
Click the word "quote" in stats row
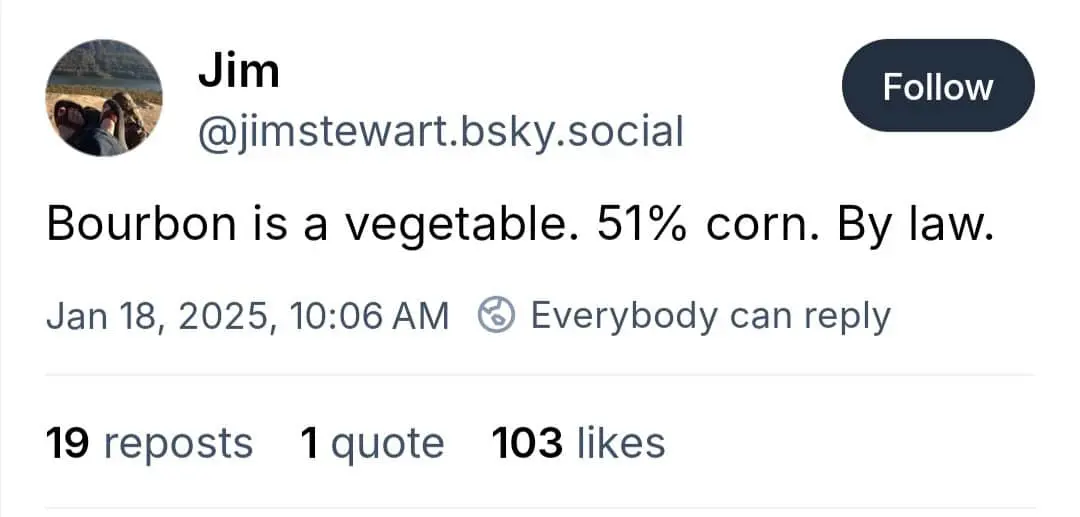point(387,442)
